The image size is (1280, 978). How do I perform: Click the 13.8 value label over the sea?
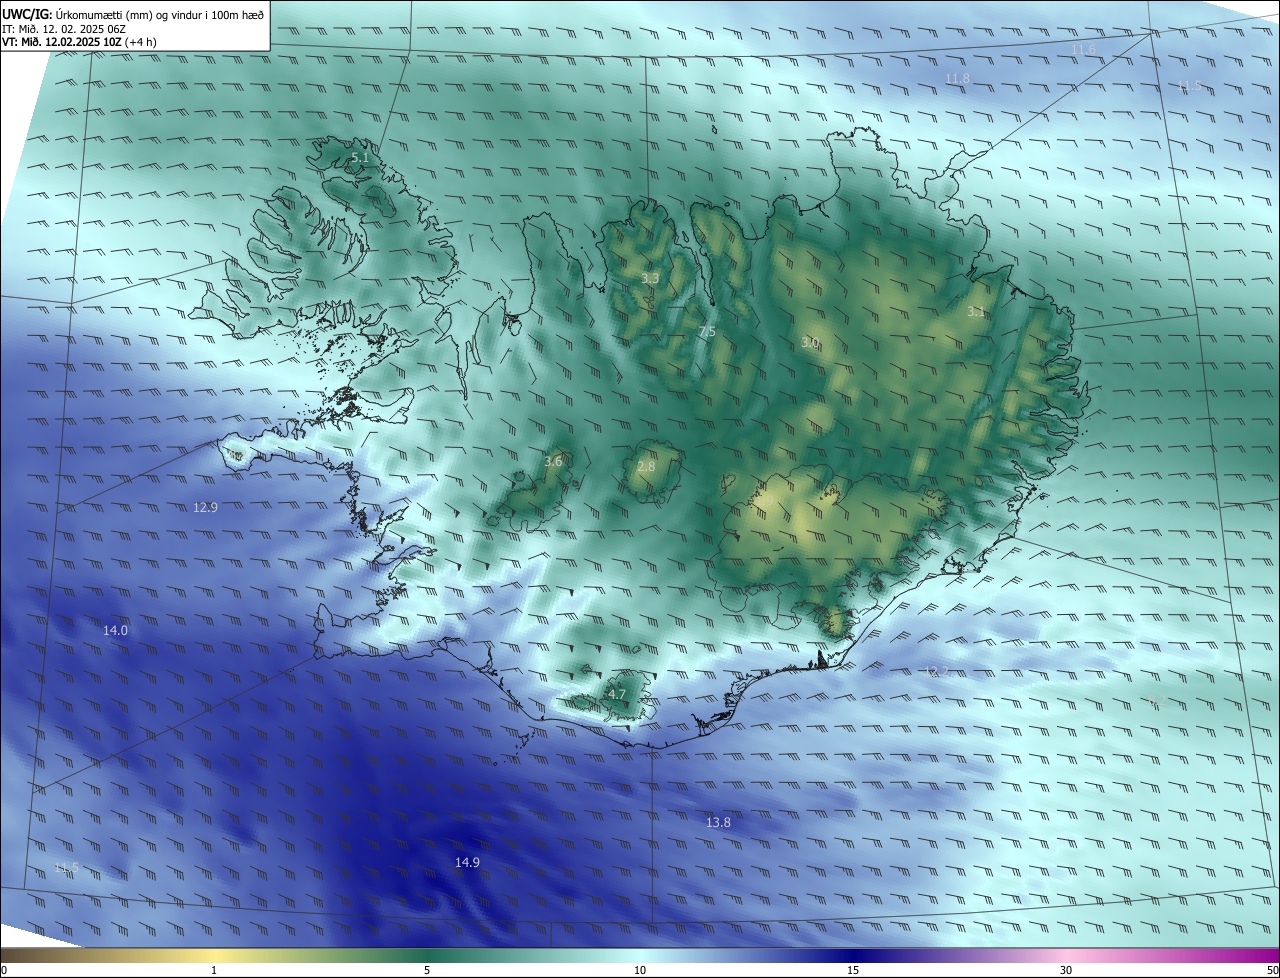click(x=718, y=822)
